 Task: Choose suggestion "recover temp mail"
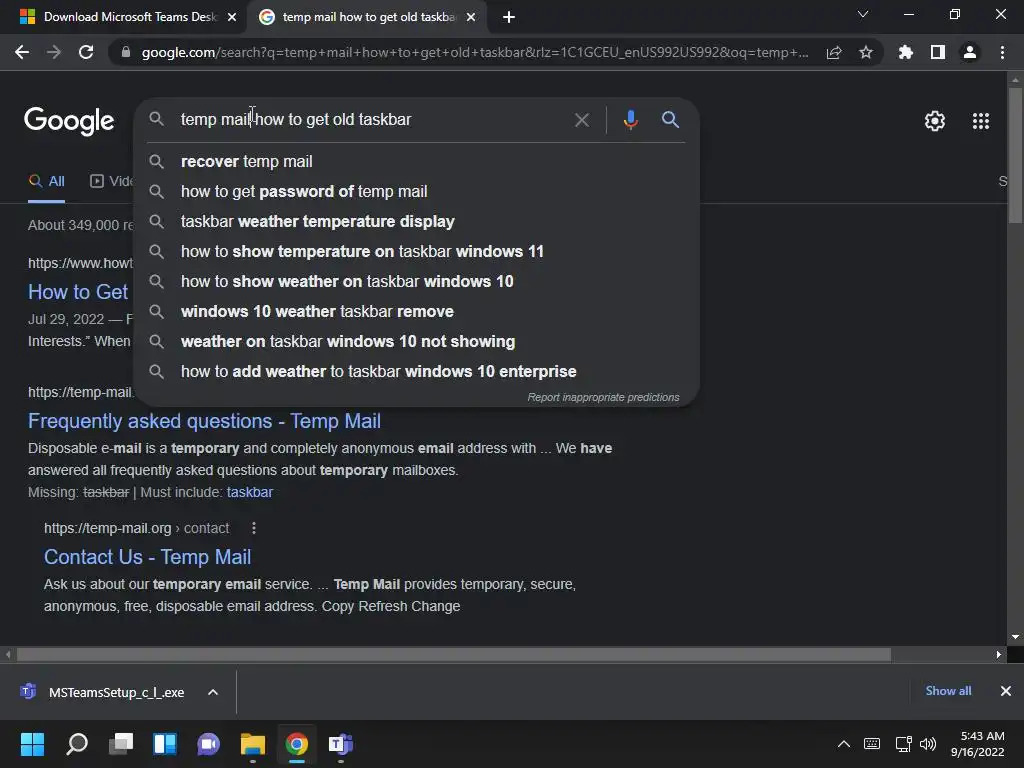416,161
